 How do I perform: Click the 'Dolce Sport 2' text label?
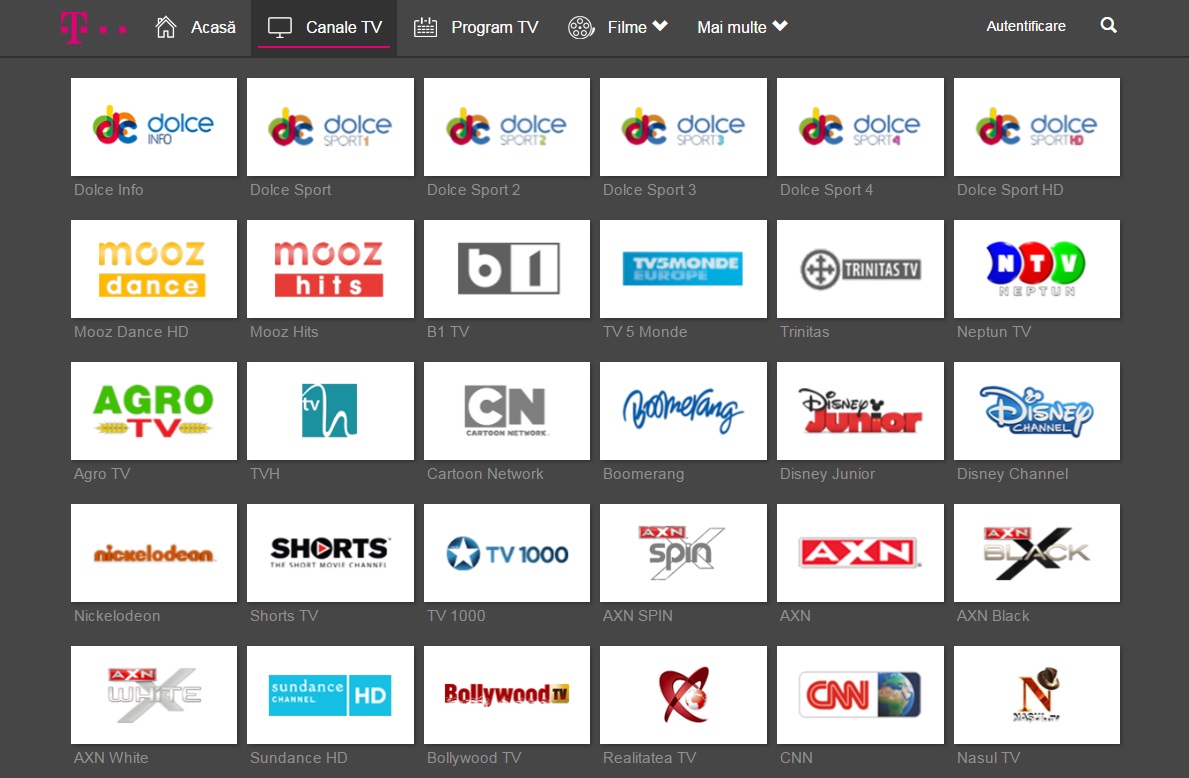[x=473, y=190]
